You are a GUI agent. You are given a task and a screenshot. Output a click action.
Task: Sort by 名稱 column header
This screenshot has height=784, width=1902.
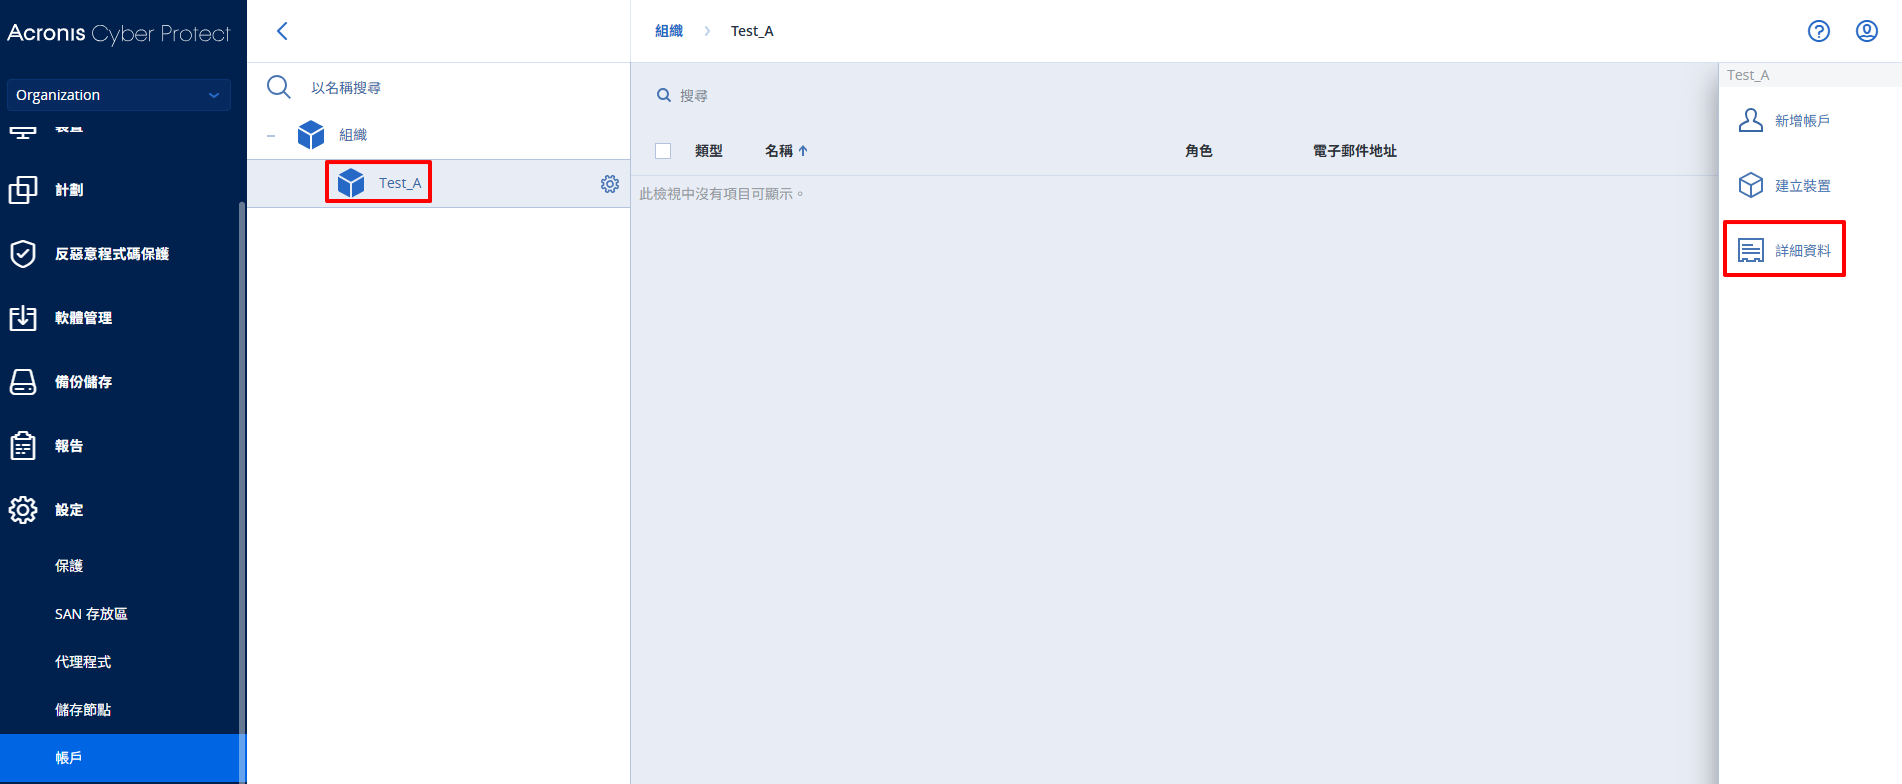tap(779, 151)
